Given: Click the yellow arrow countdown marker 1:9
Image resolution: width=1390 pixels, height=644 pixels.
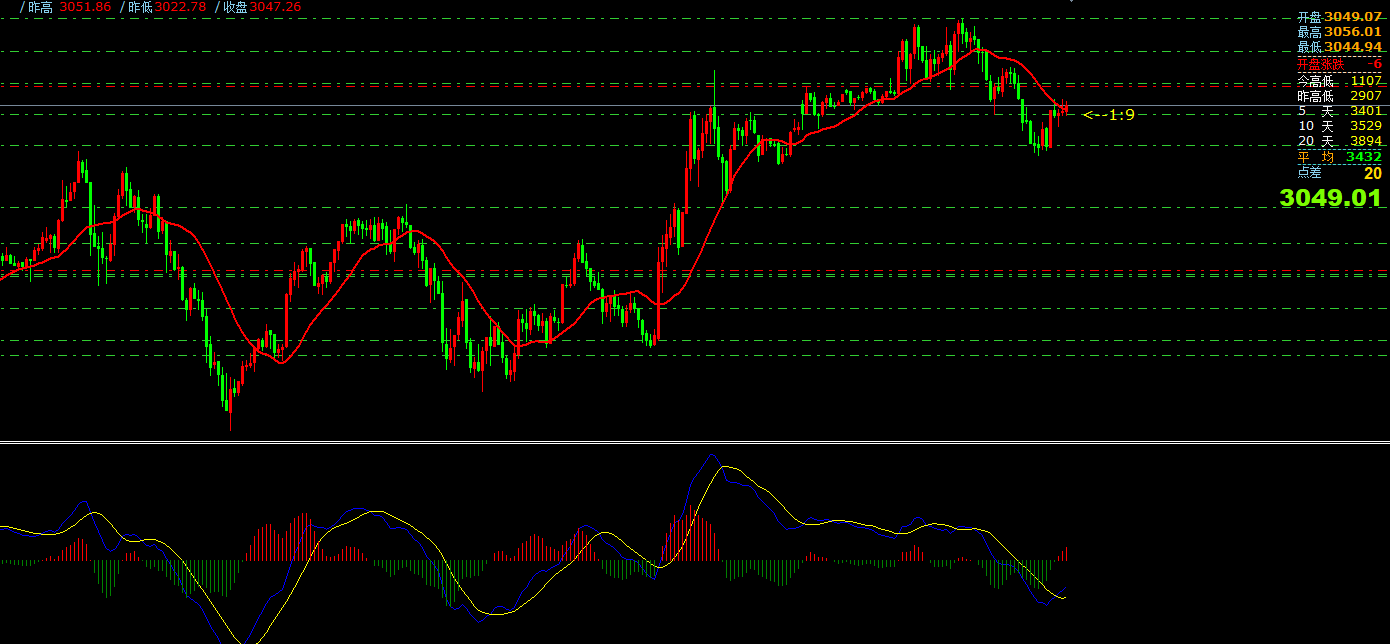Looking at the screenshot, I should point(1109,115).
